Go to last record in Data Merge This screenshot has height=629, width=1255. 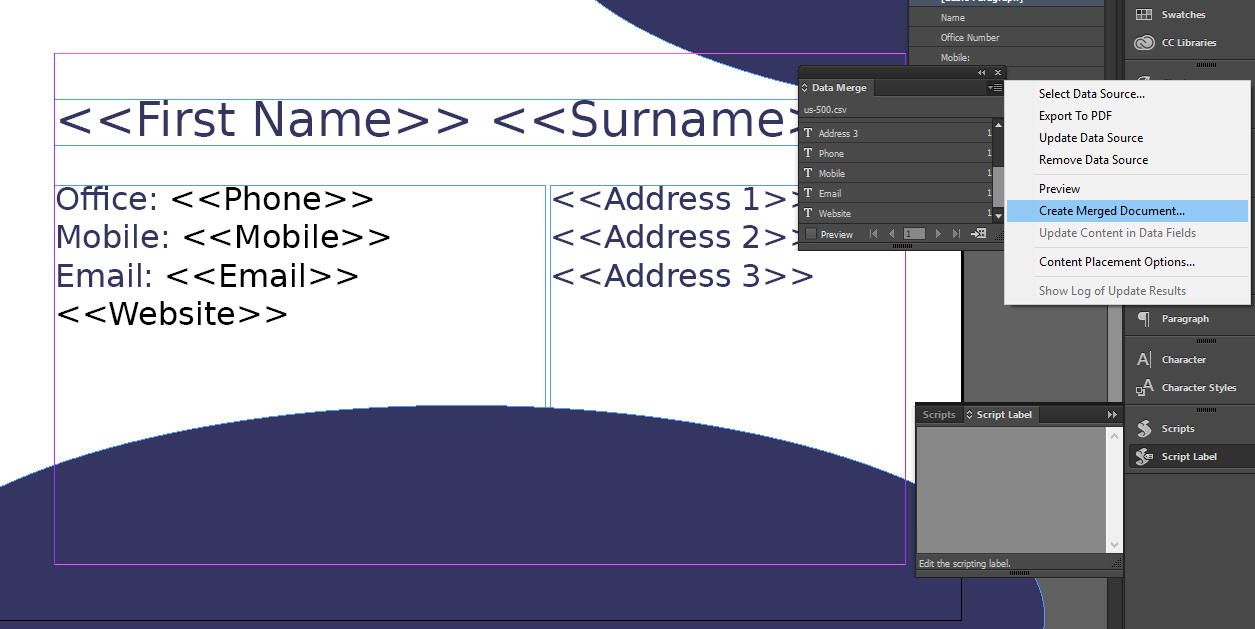point(955,234)
